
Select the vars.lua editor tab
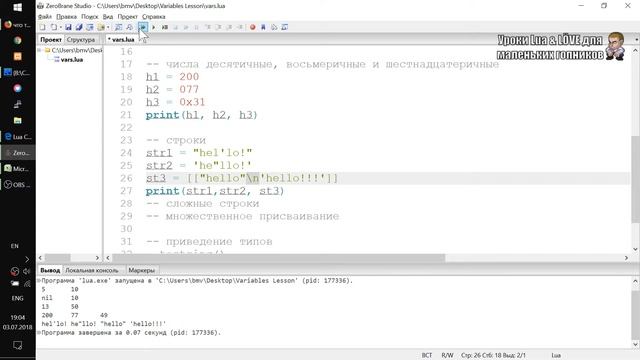(x=122, y=40)
